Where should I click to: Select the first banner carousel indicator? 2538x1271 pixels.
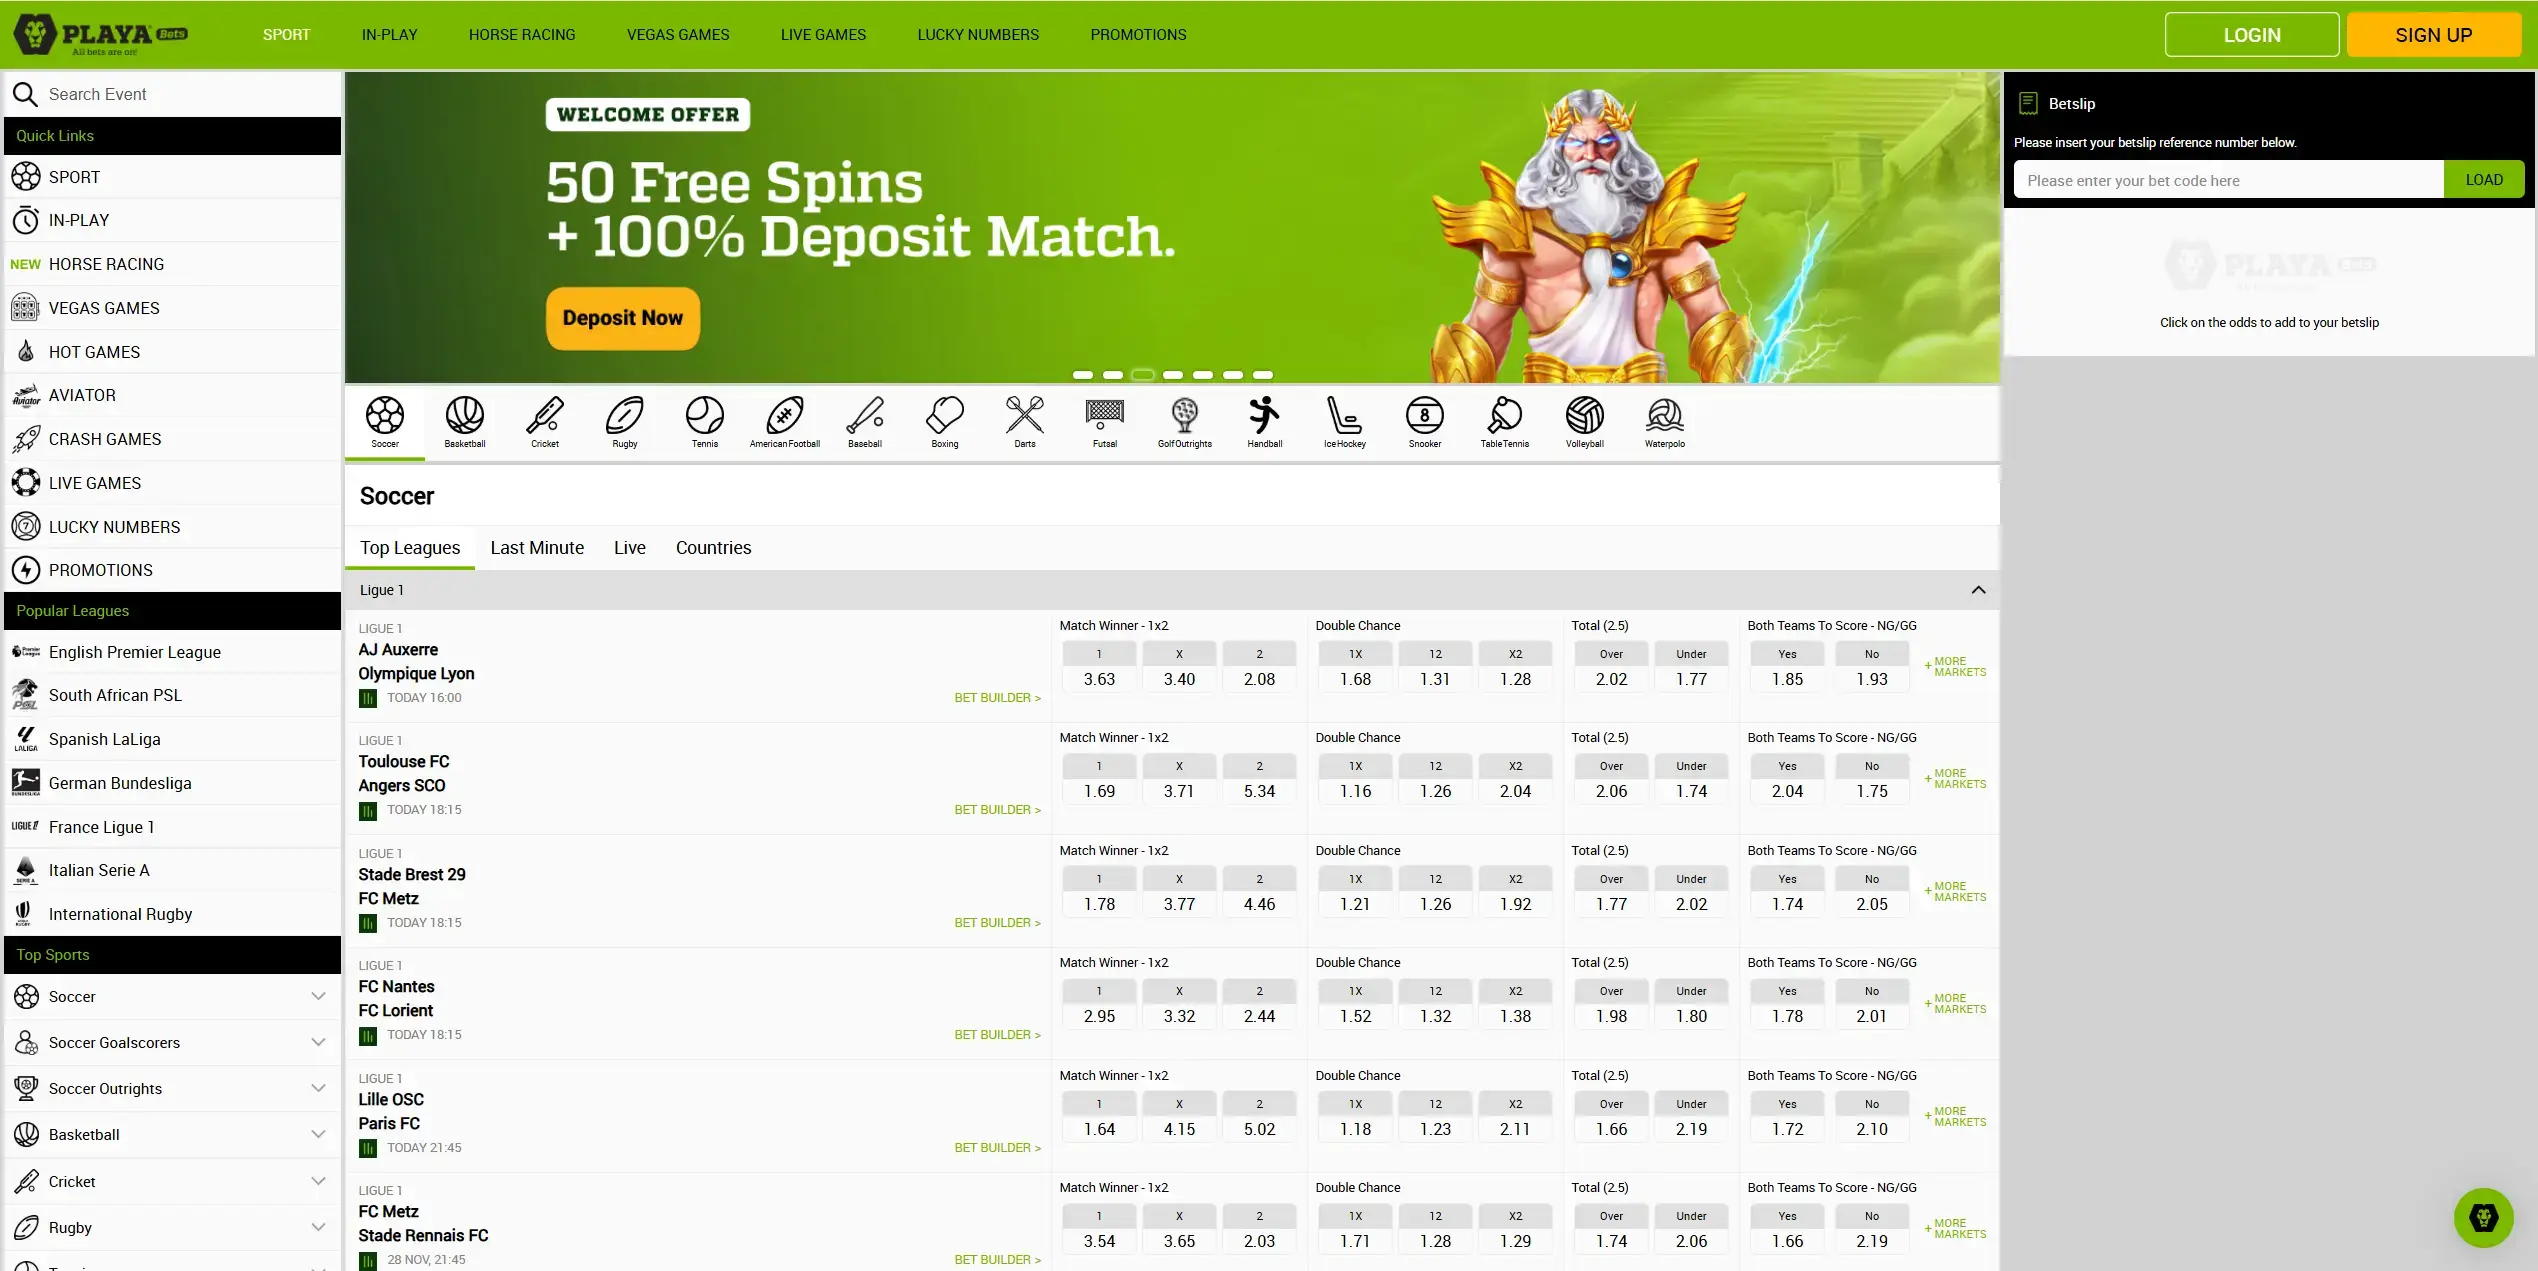pos(1082,375)
